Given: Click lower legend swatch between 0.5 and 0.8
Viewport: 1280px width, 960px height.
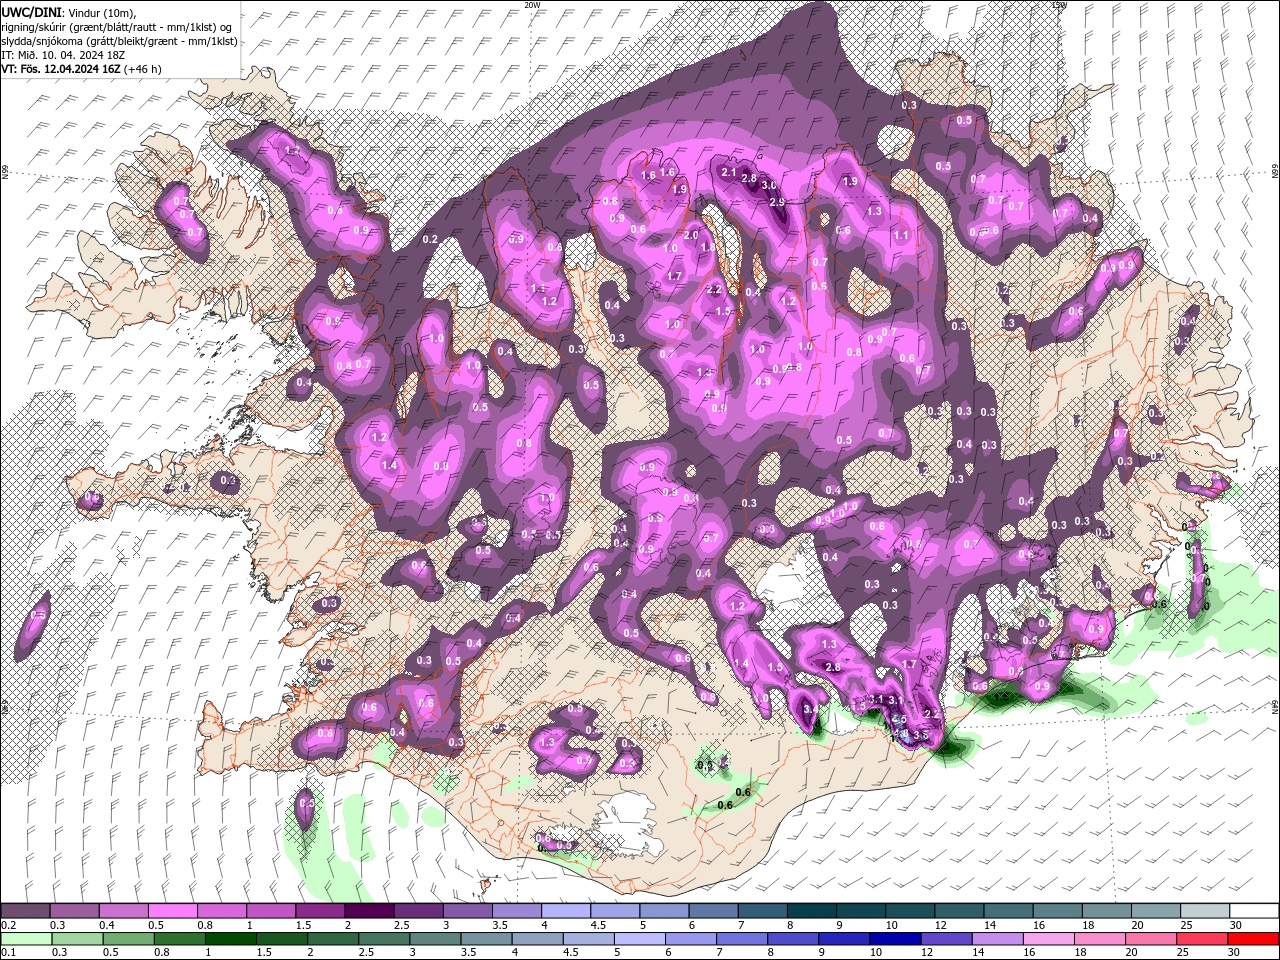Looking at the screenshot, I should tap(129, 939).
